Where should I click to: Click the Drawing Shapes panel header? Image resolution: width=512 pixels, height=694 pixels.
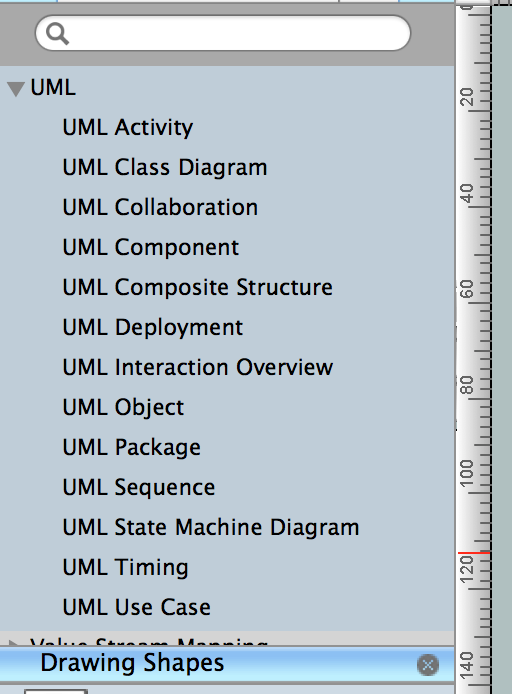(227, 664)
